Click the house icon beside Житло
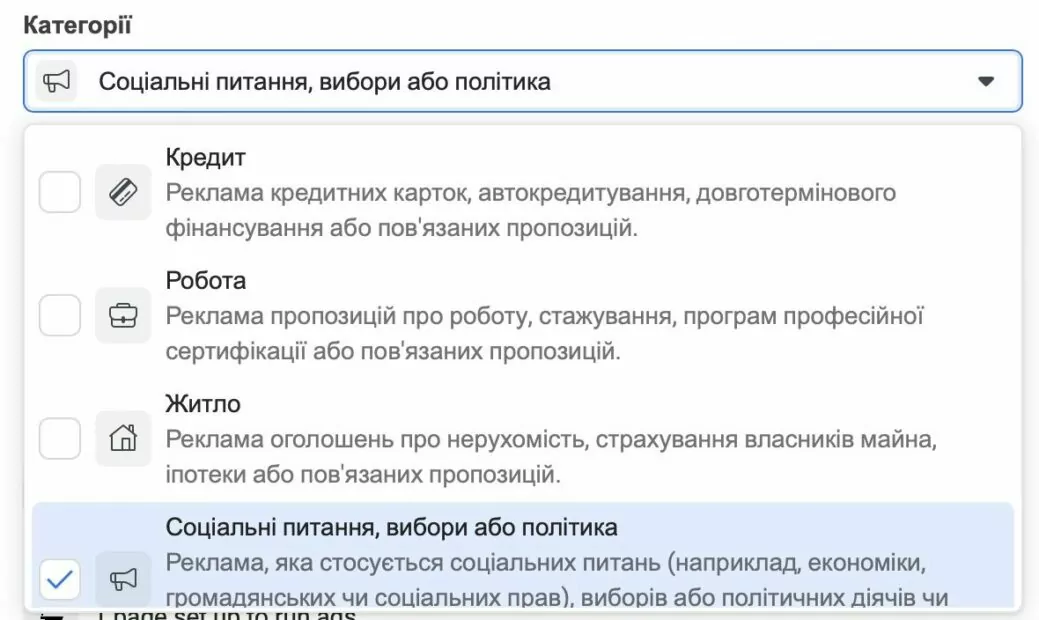The height and width of the screenshot is (620, 1039). [123, 438]
